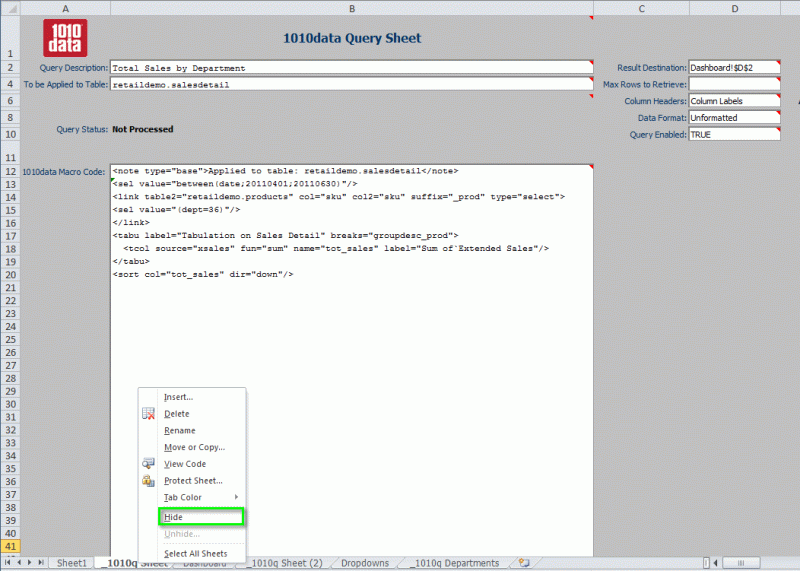Screen dimensions: 800x571
Task: Go to previous sheet tab using arrow
Action: point(19,562)
